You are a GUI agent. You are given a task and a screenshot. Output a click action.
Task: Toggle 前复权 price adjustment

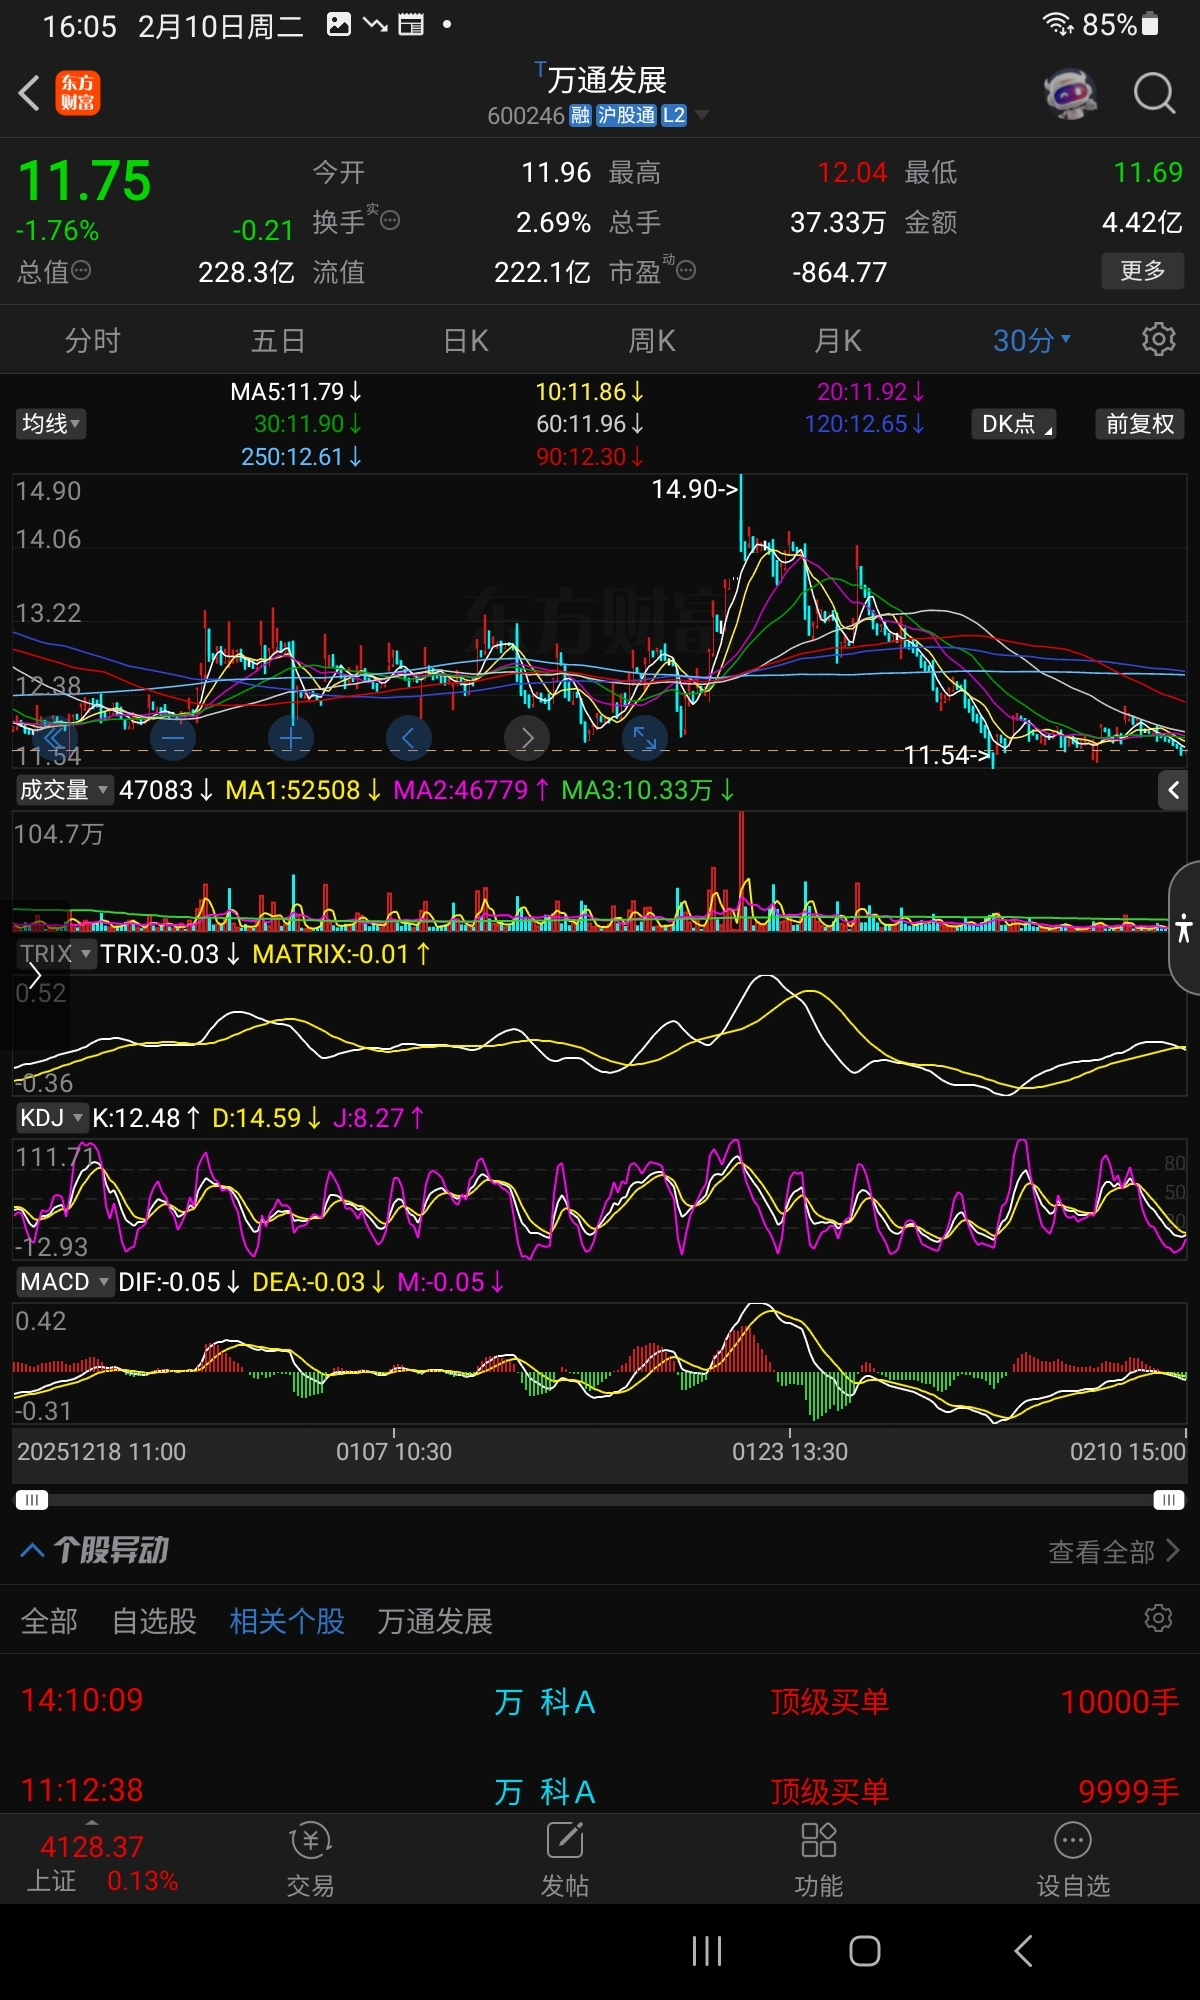[x=1140, y=424]
